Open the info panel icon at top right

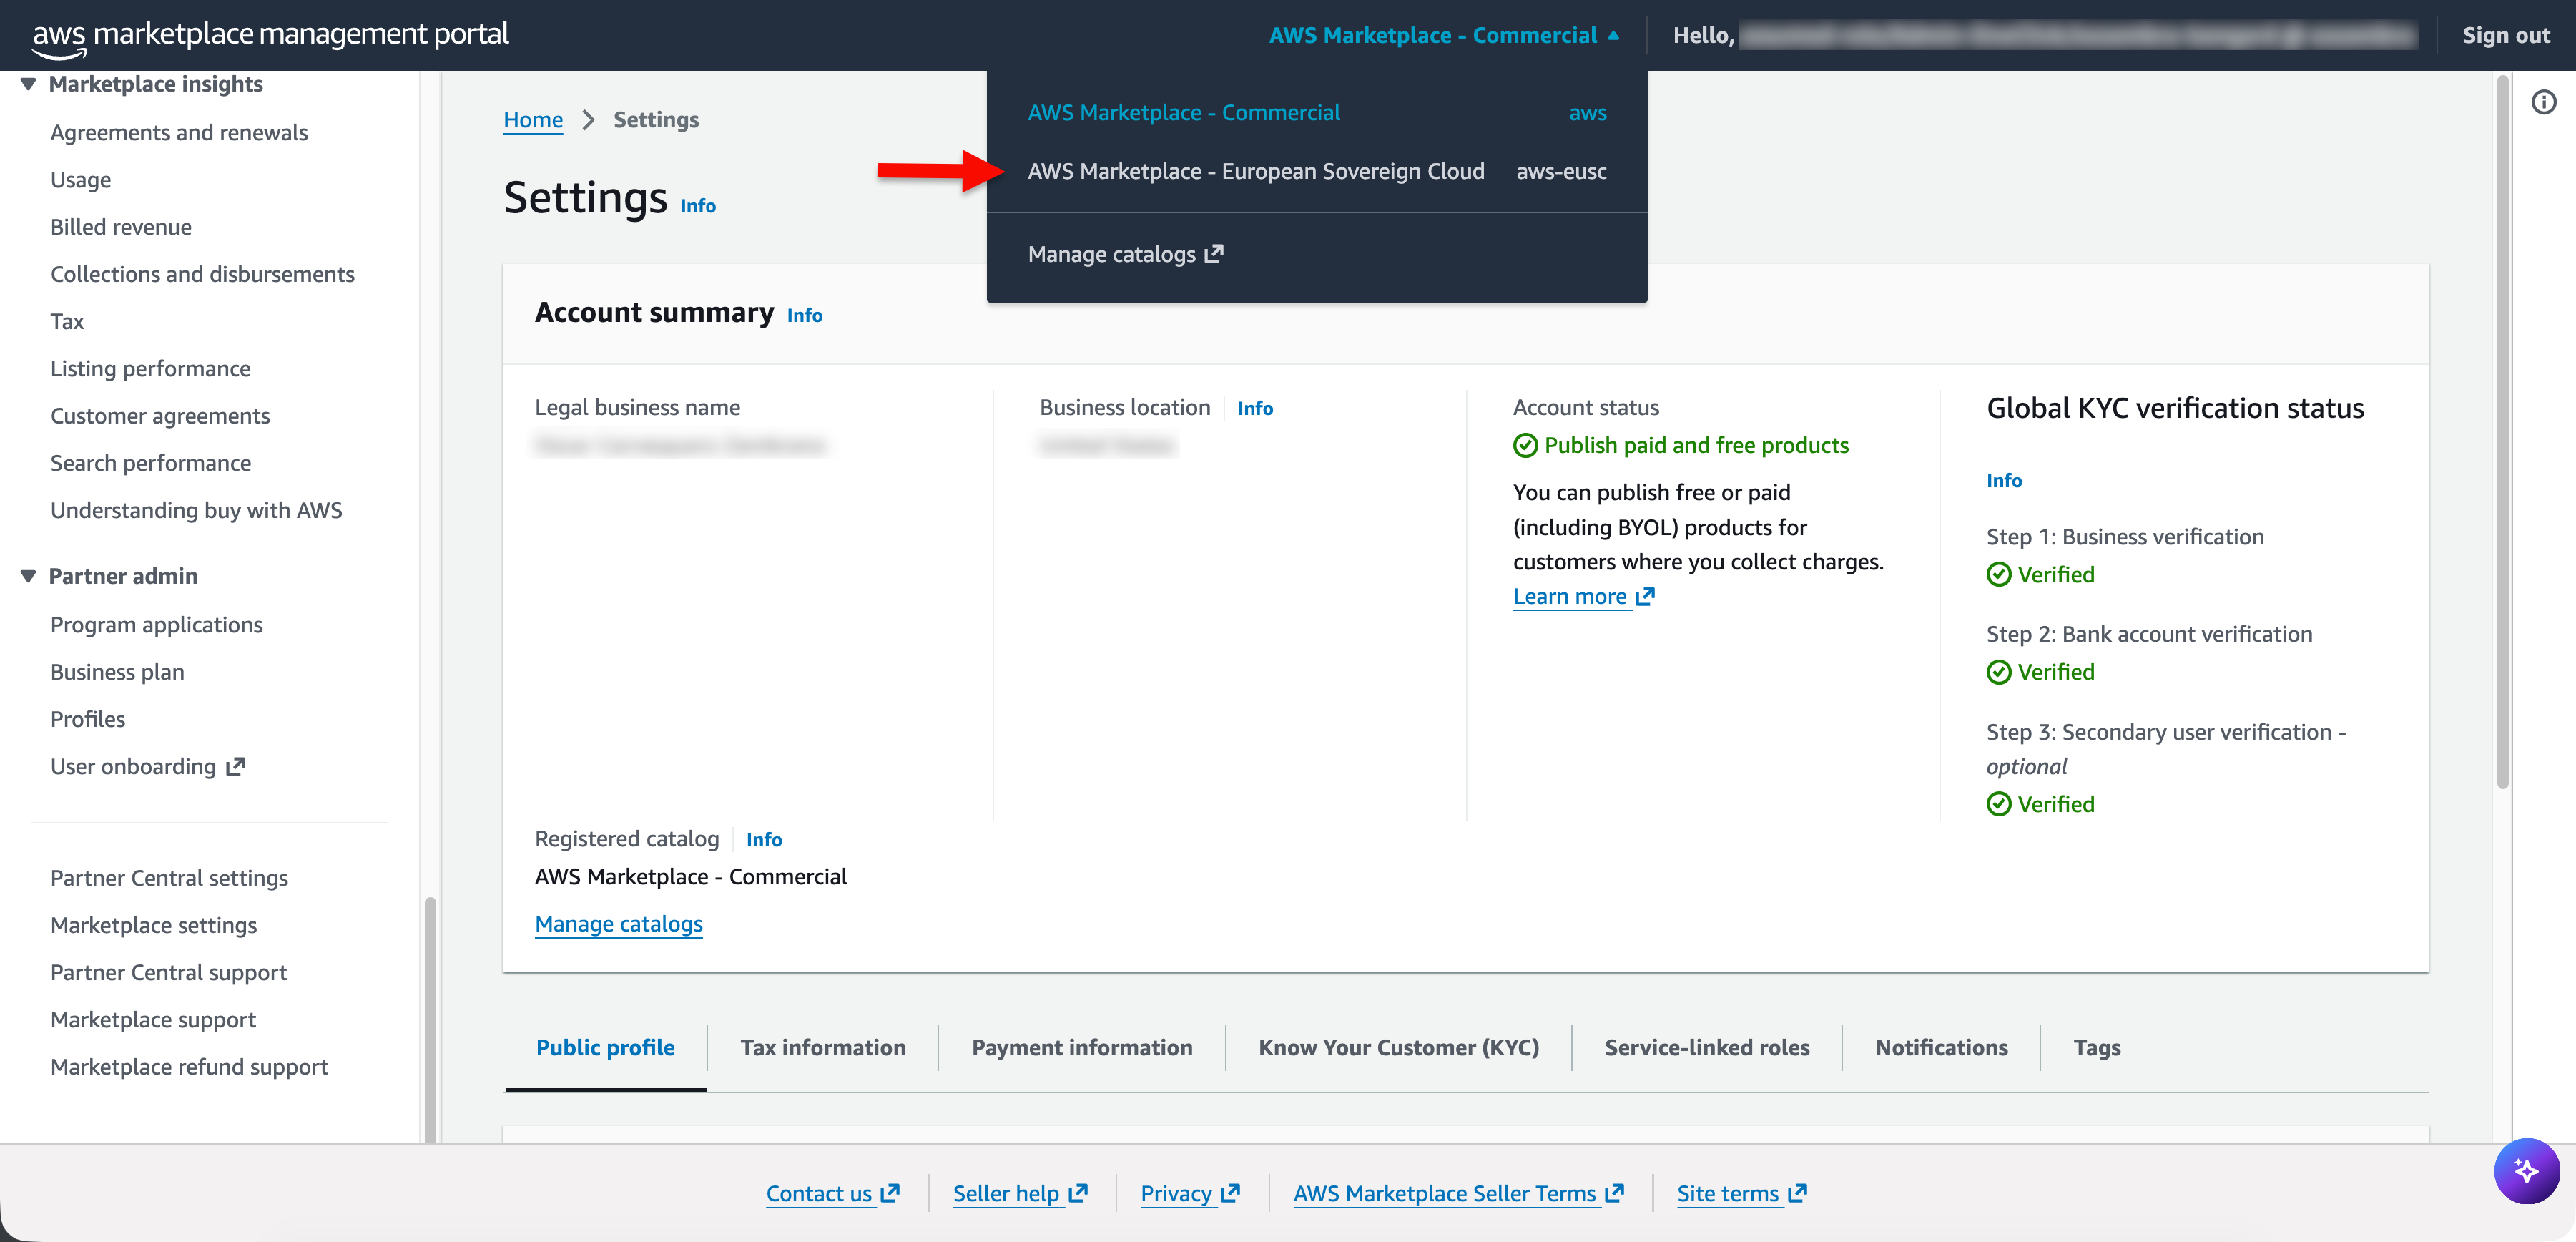(x=2543, y=102)
